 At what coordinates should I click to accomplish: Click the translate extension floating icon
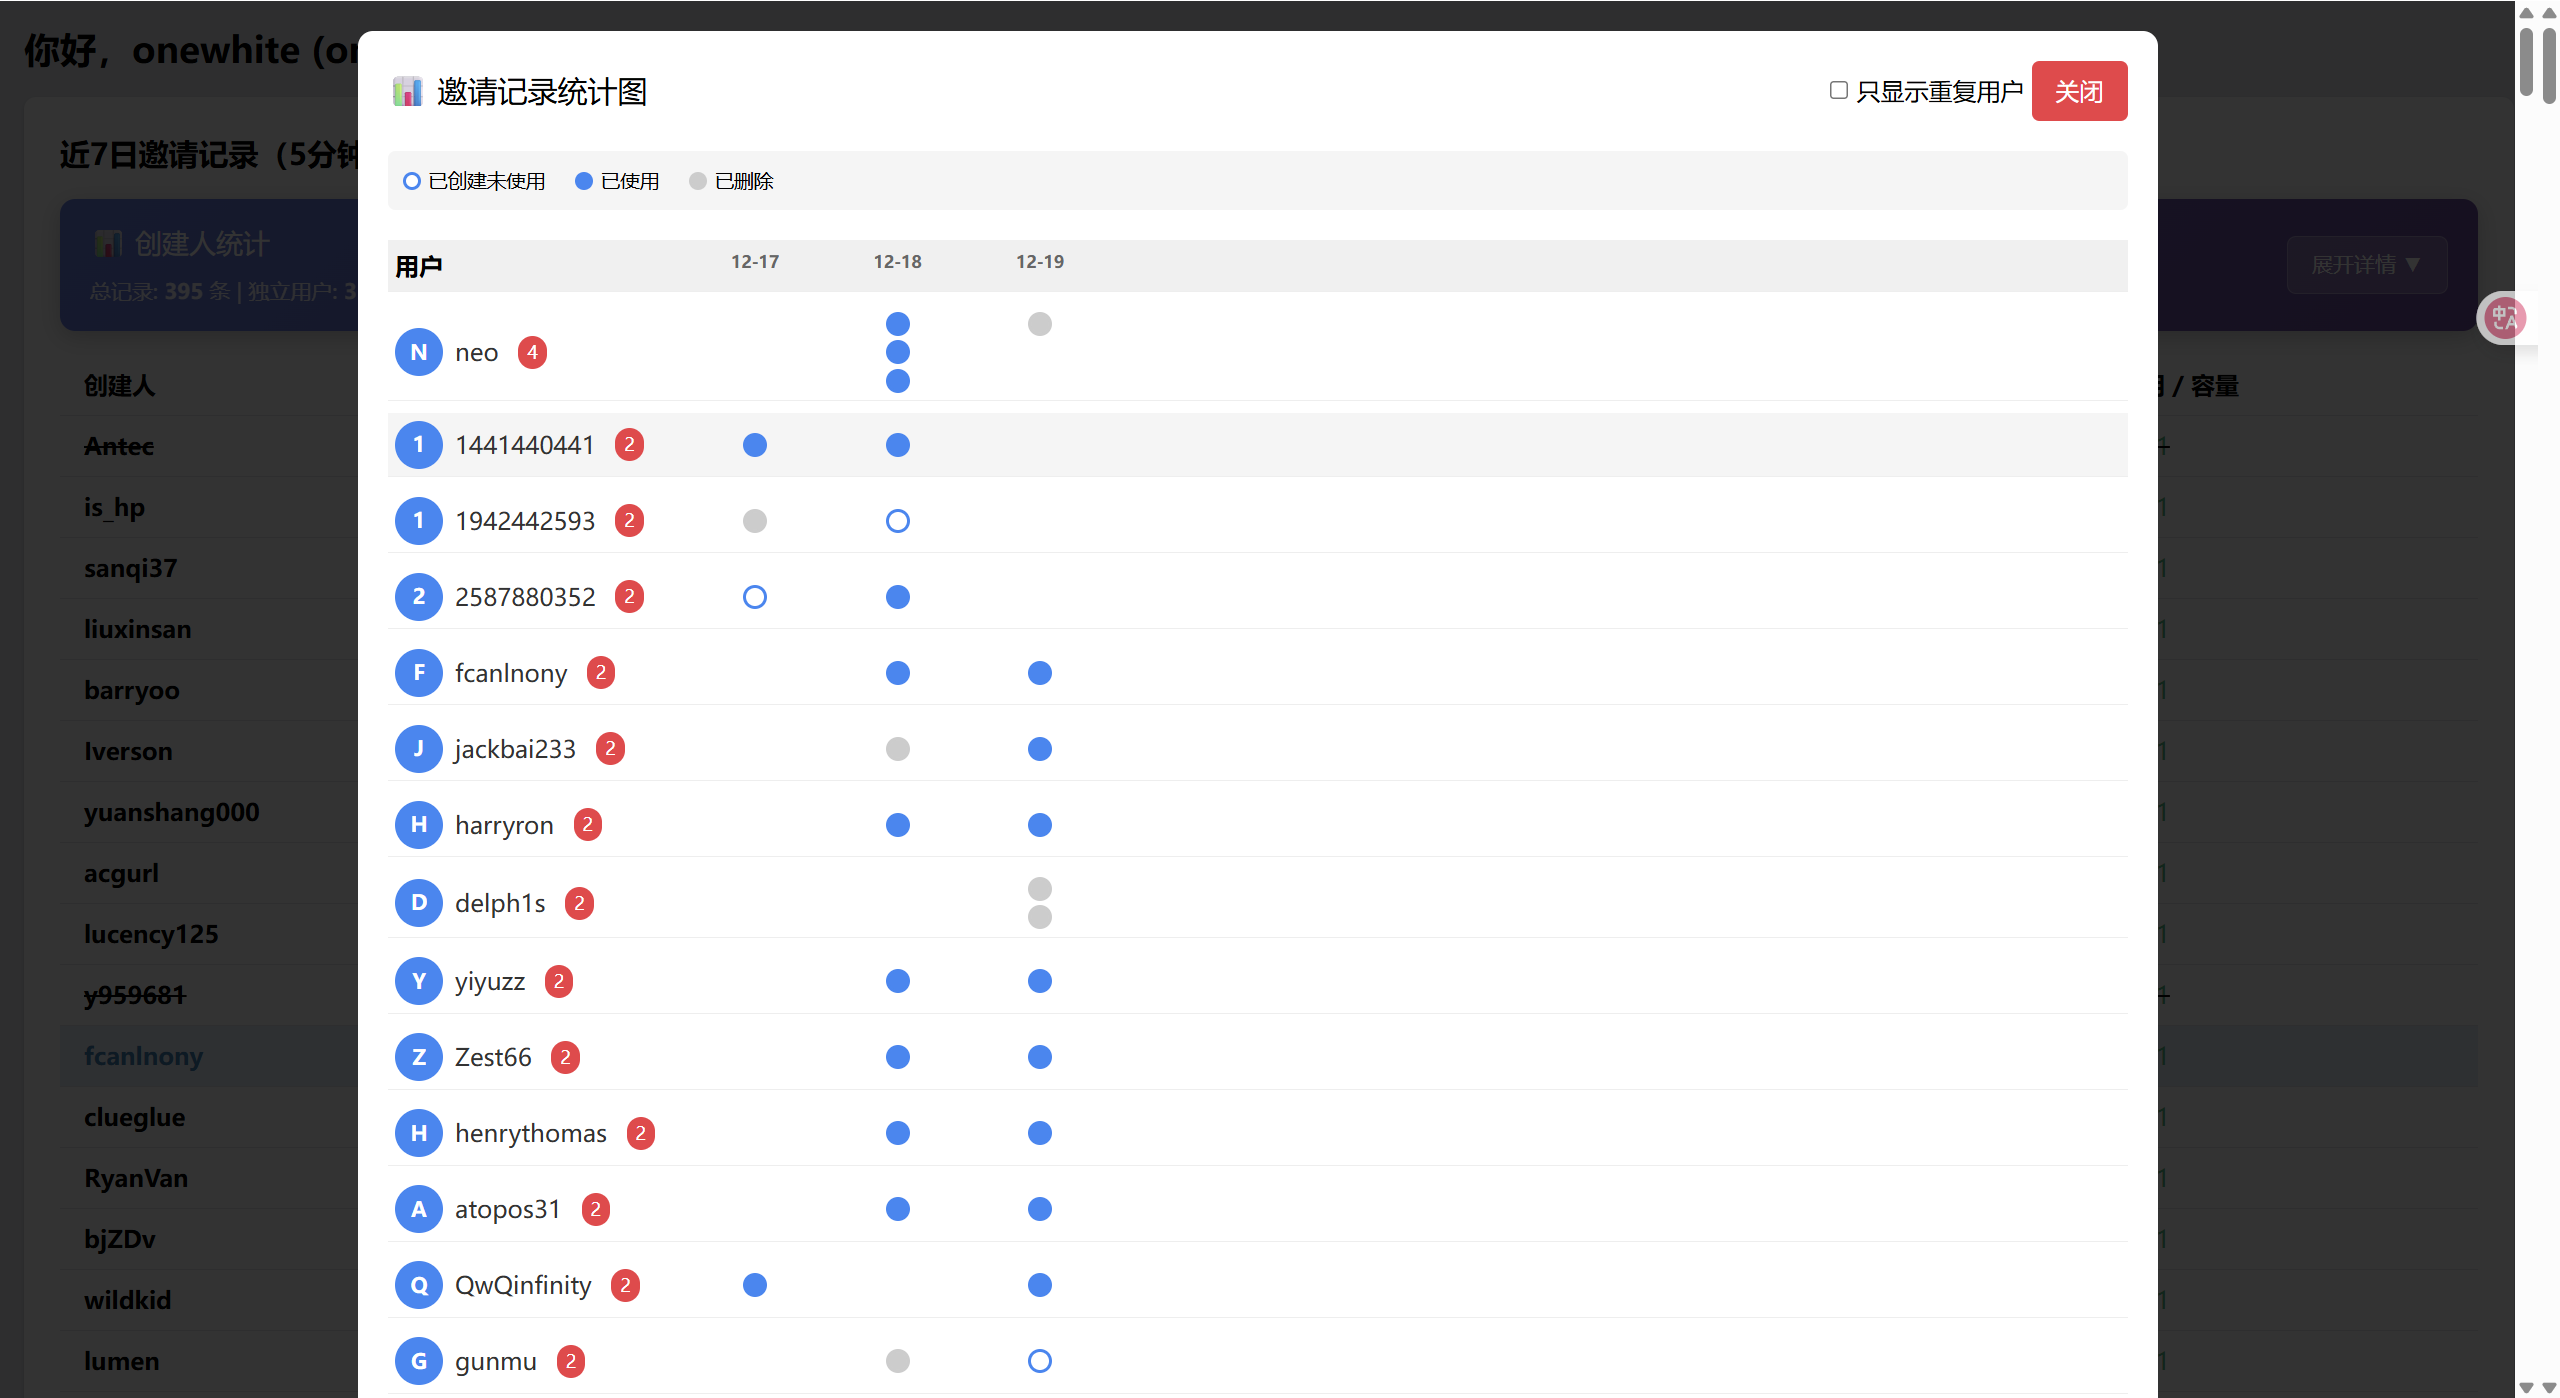[x=2505, y=319]
